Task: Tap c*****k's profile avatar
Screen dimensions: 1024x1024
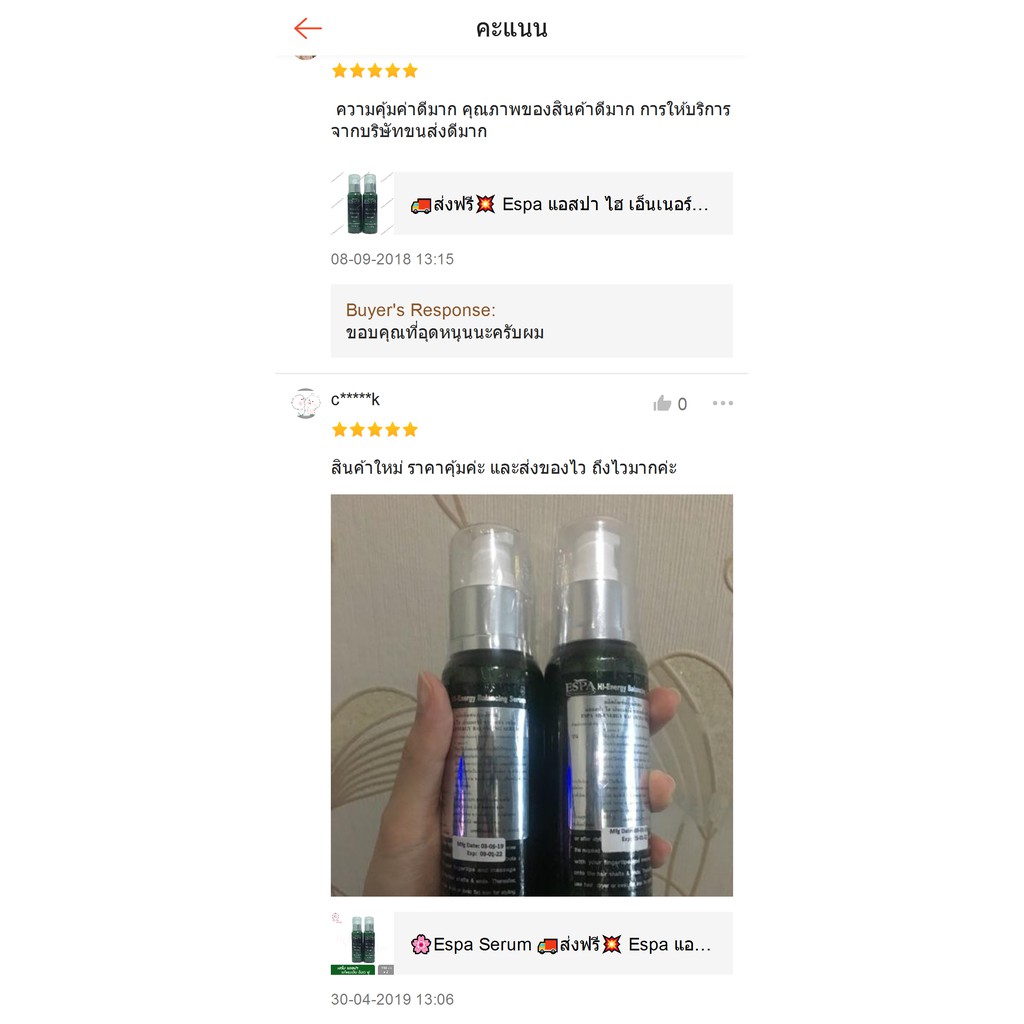Action: click(305, 403)
